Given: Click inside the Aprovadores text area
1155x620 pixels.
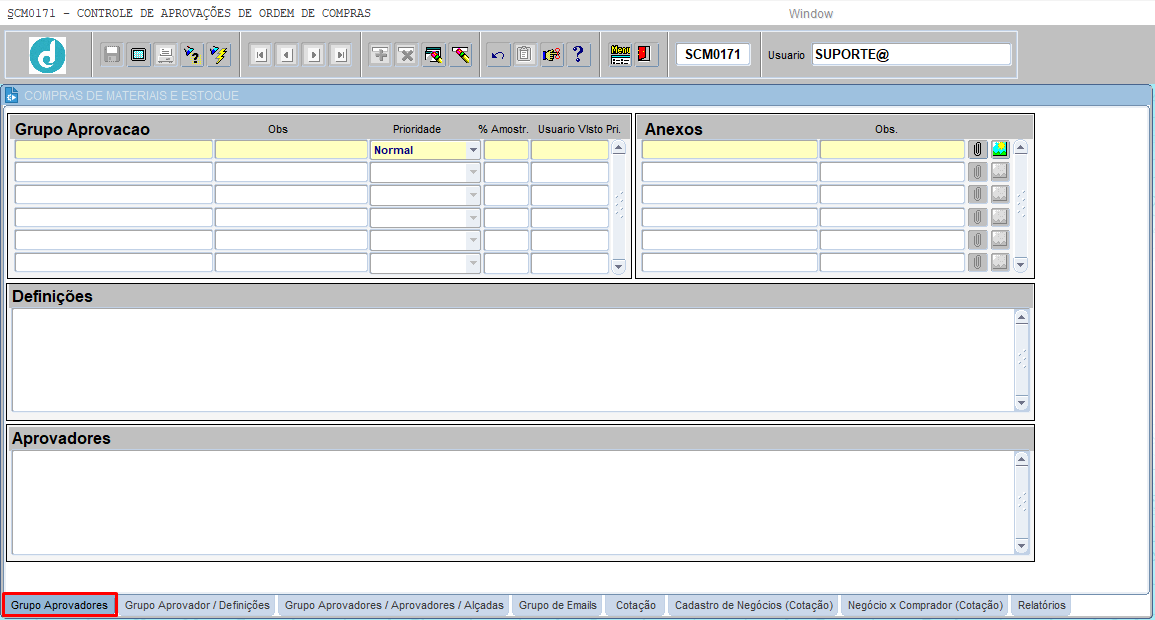Looking at the screenshot, I should point(513,502).
